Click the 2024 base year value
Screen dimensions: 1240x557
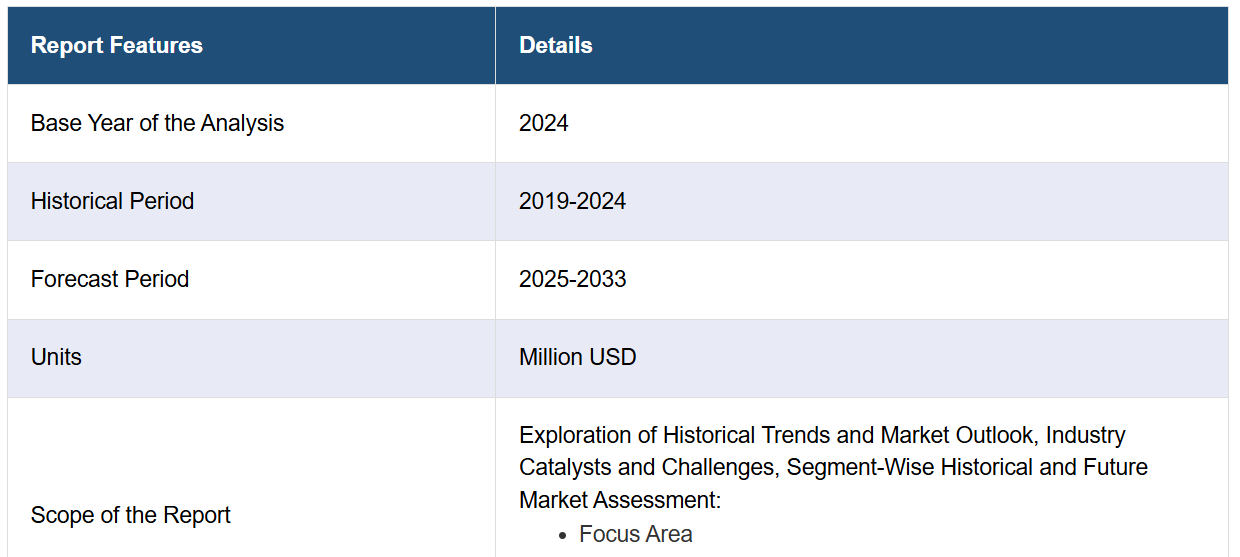544,123
